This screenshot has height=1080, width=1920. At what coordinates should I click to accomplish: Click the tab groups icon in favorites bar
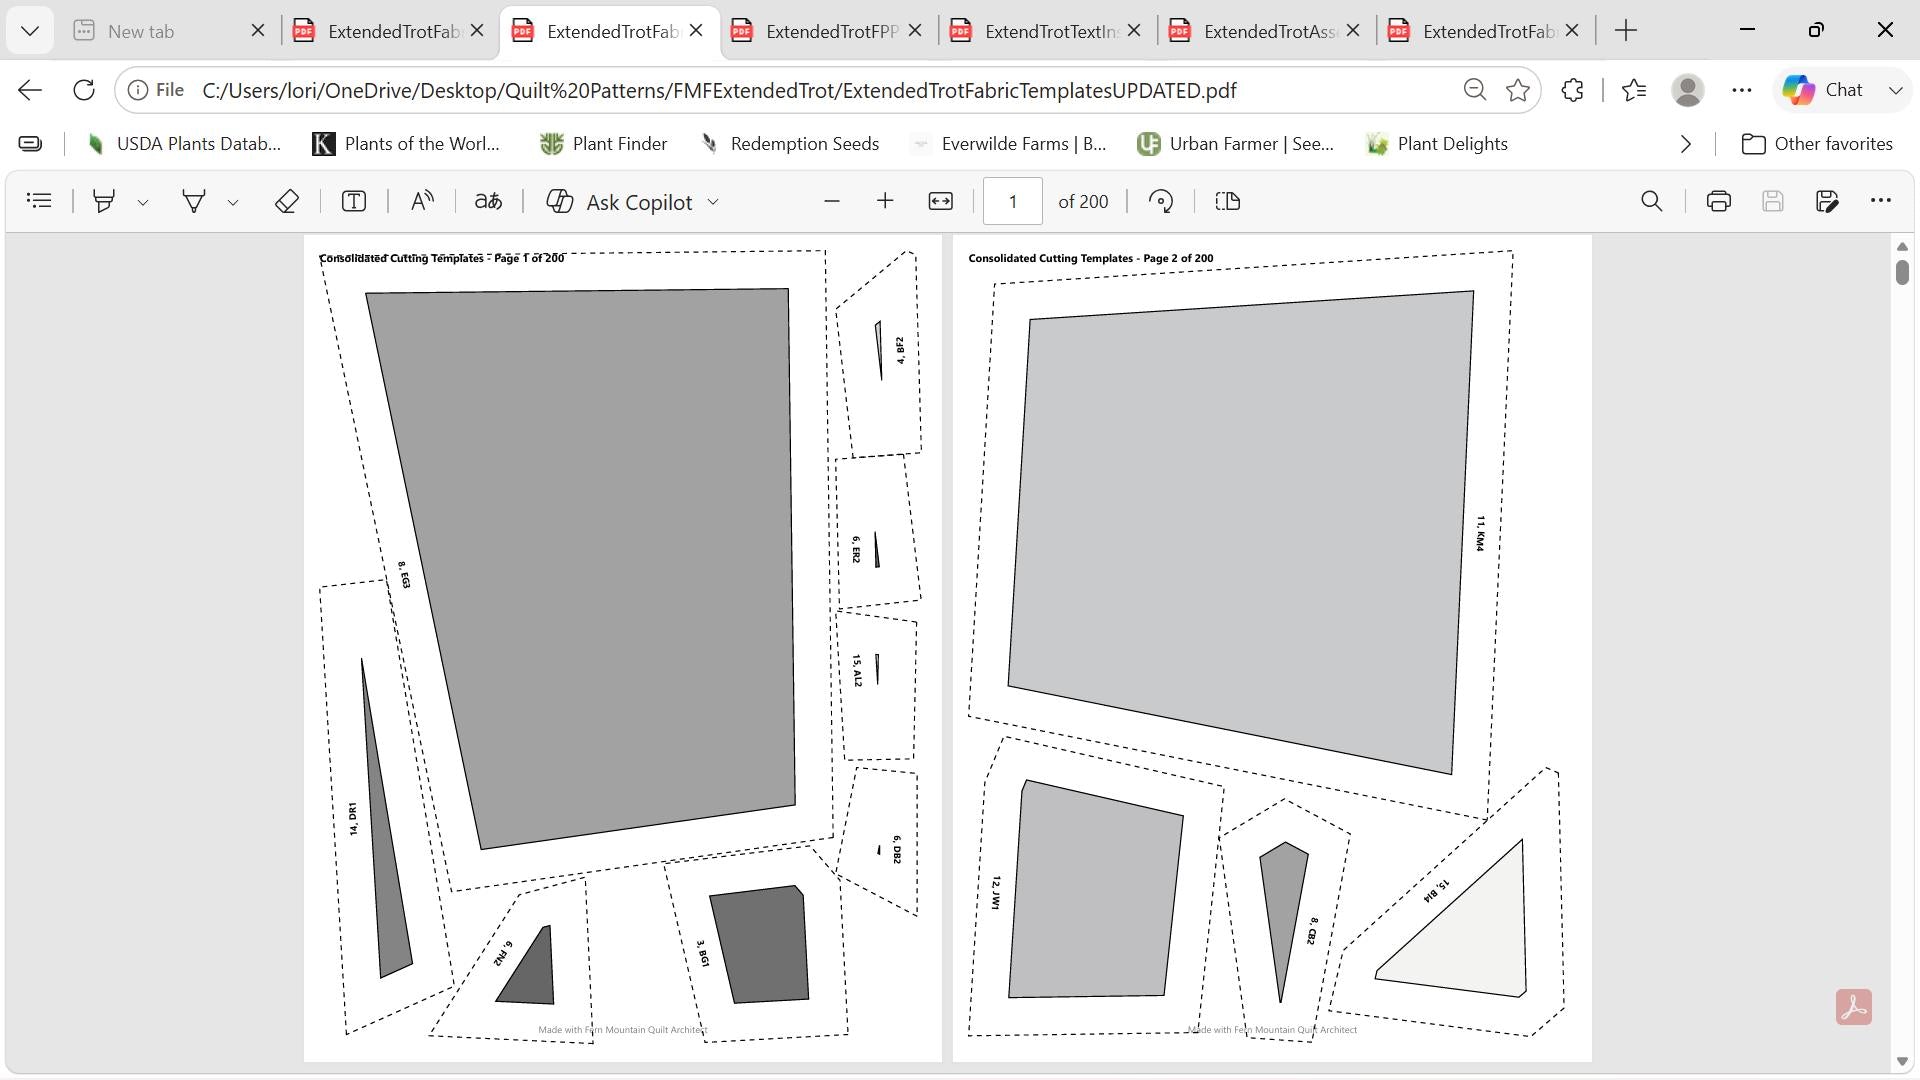click(31, 144)
